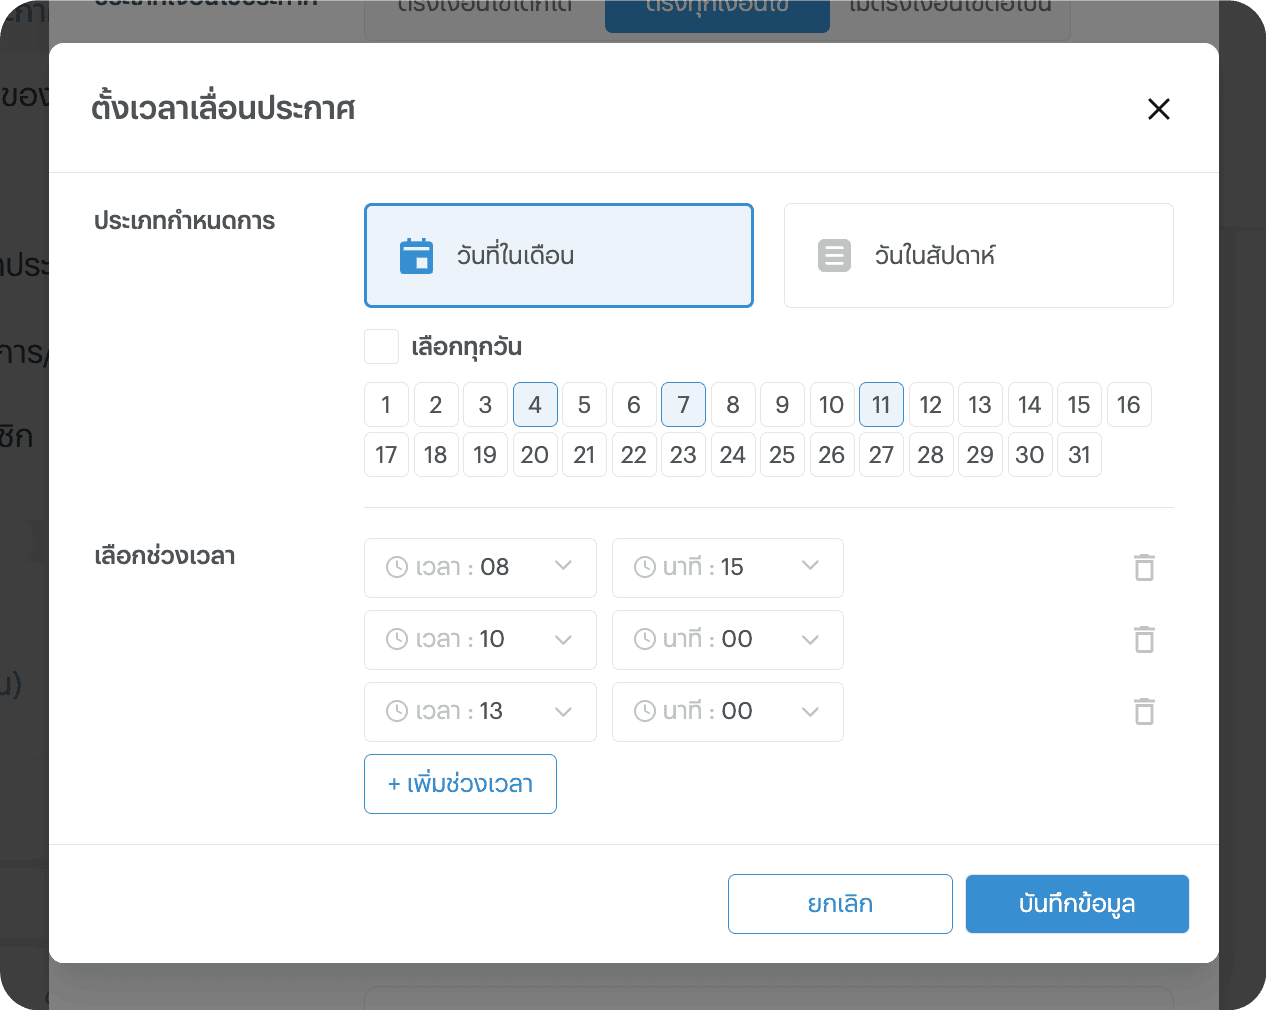
Task: Open the hour dropdown showing 10
Action: (481, 640)
